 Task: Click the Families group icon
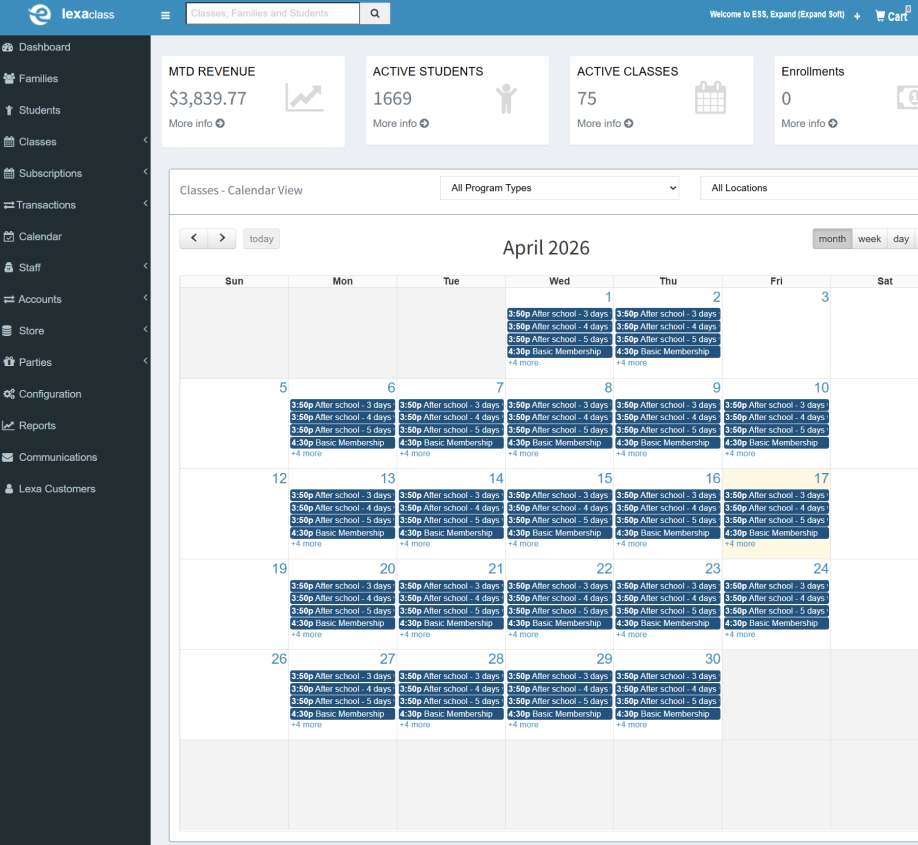8,78
